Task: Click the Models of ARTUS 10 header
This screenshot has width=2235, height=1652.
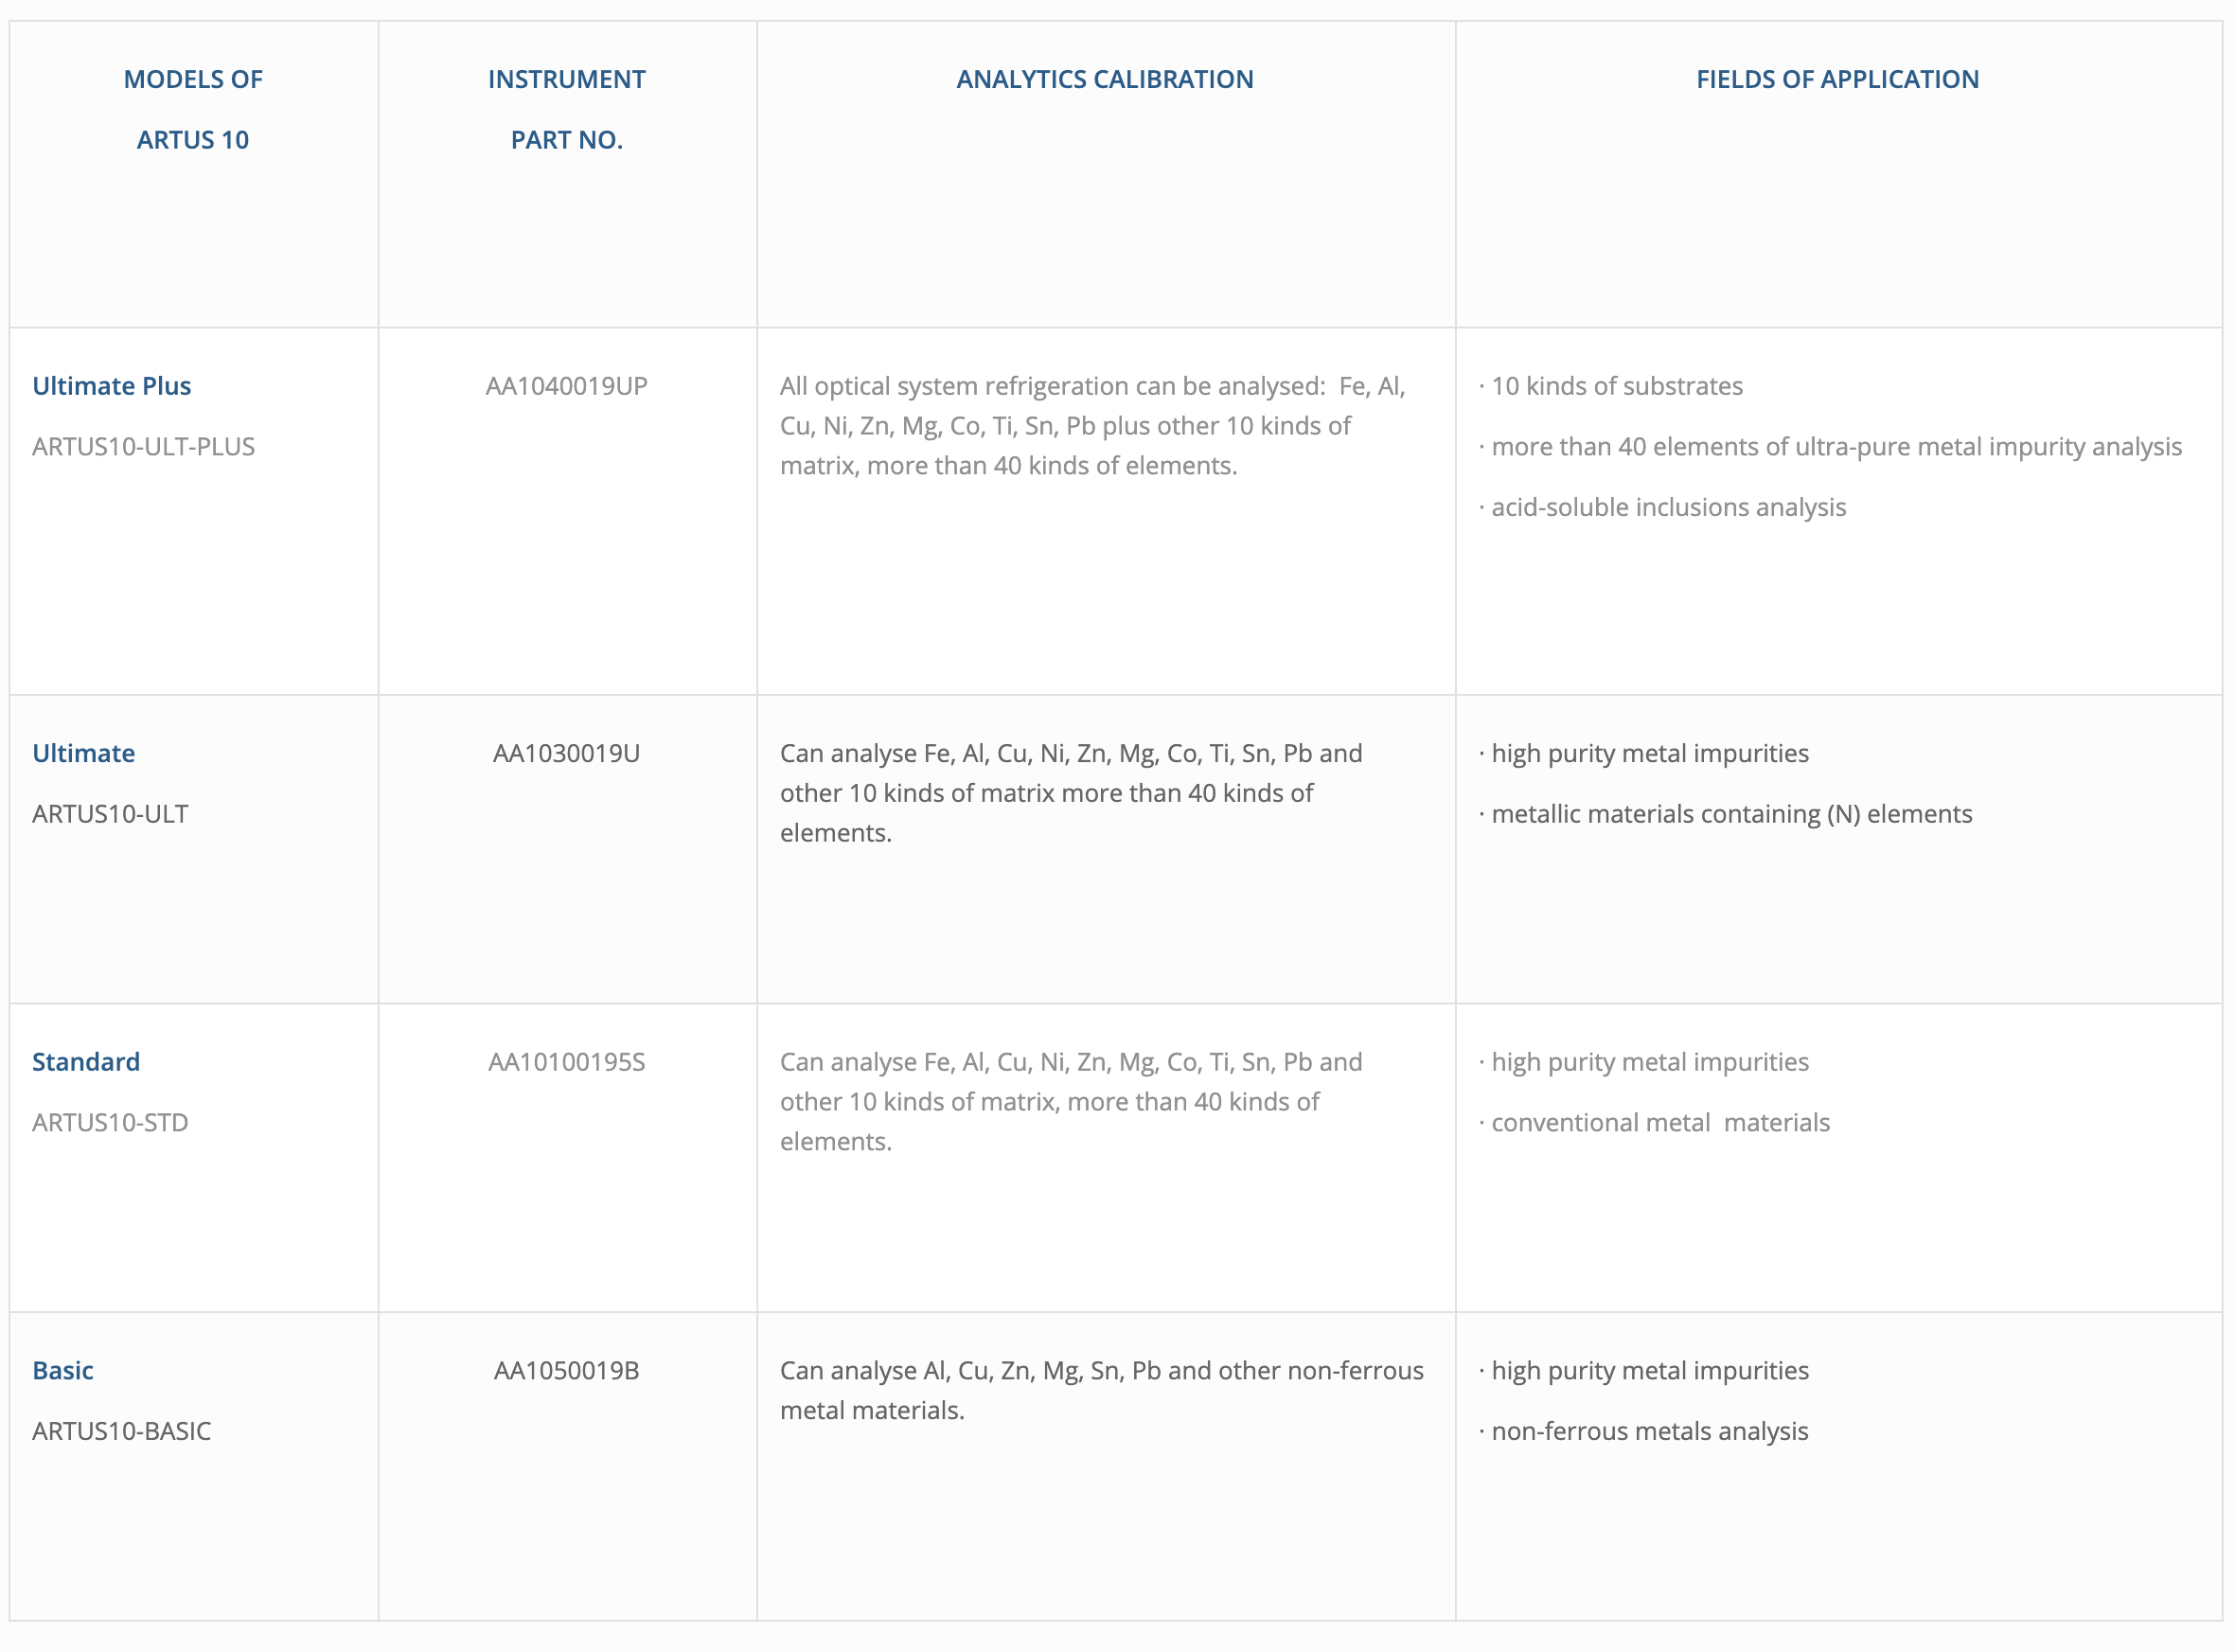Action: click(193, 109)
